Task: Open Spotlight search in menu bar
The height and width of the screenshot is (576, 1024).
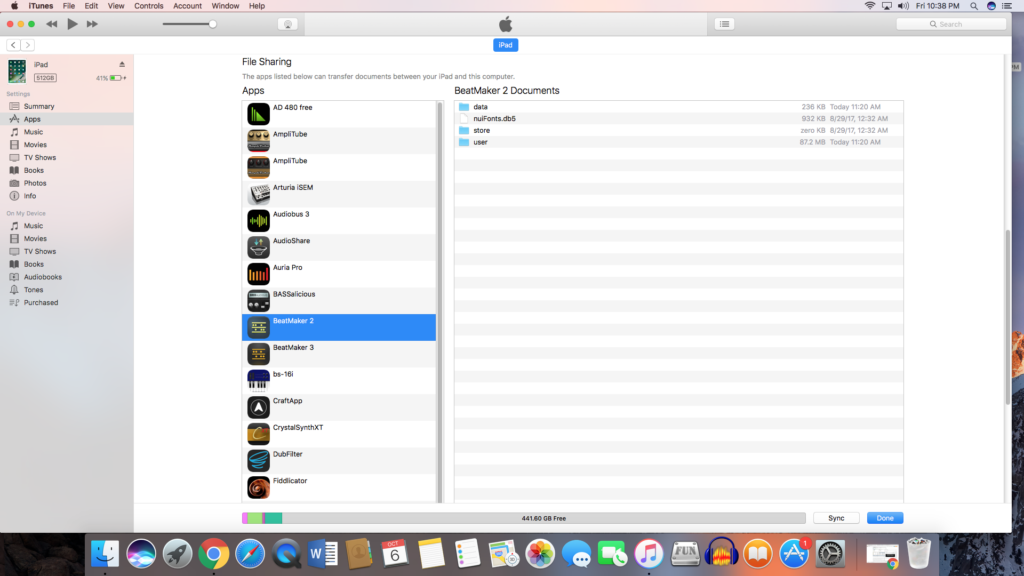Action: tap(974, 6)
